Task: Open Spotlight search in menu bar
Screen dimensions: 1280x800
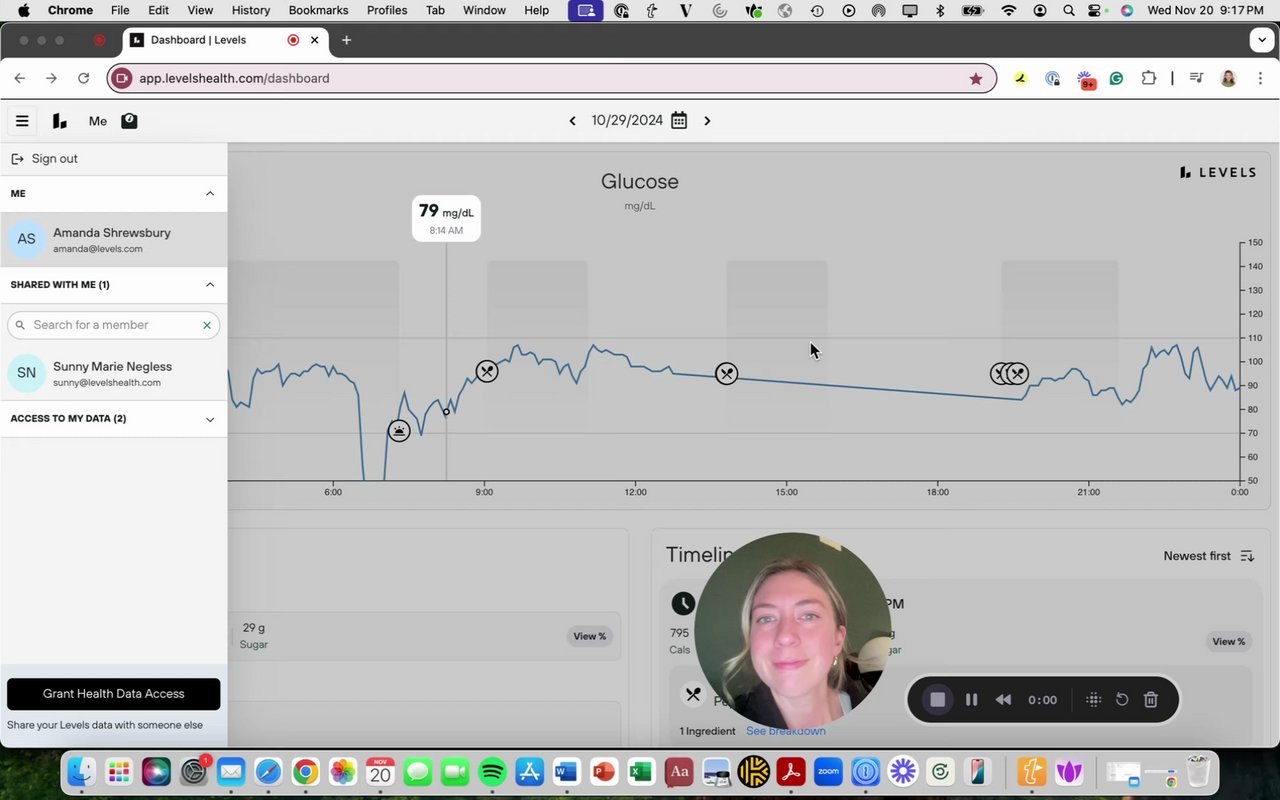Action: point(1069,10)
